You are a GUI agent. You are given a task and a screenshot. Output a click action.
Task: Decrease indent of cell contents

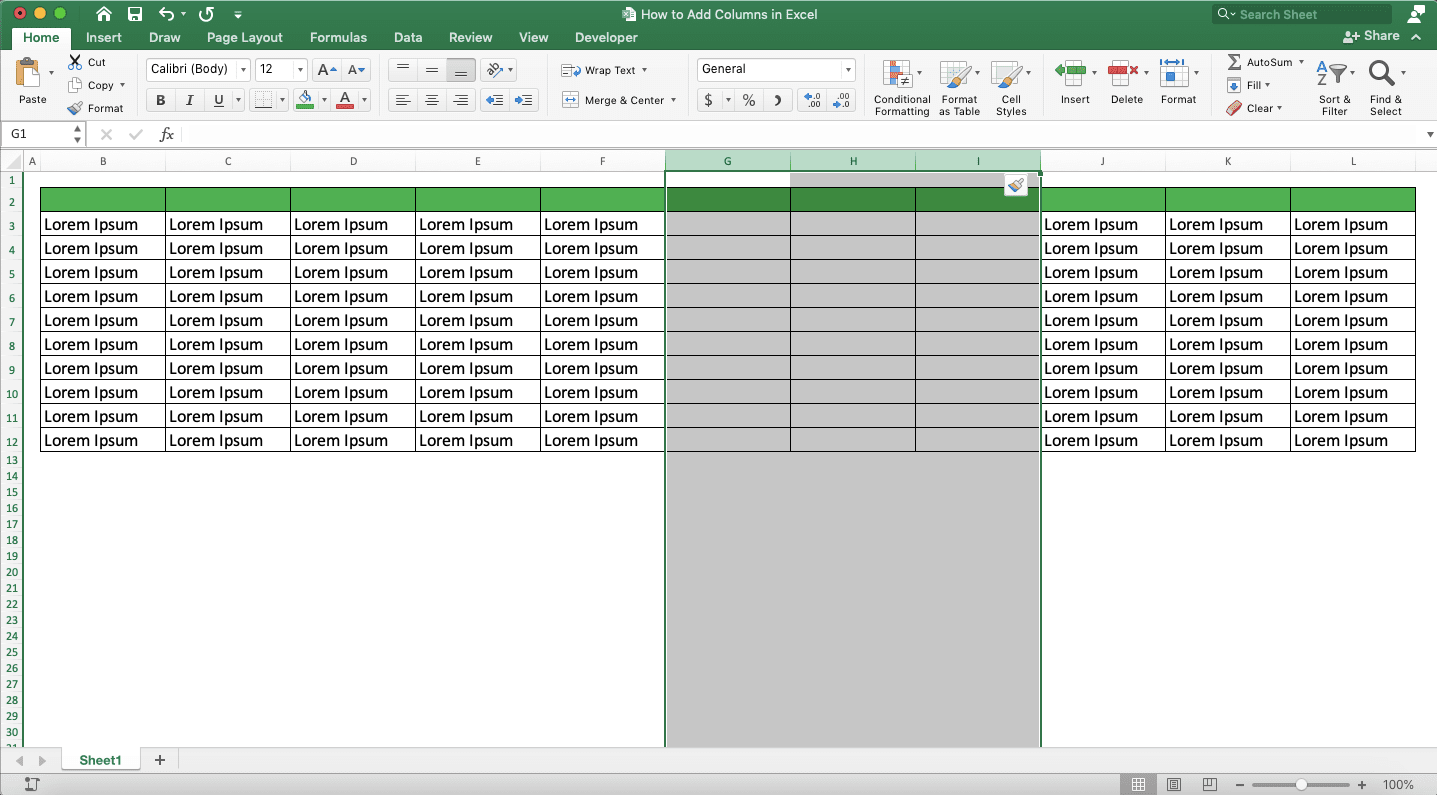(x=493, y=100)
